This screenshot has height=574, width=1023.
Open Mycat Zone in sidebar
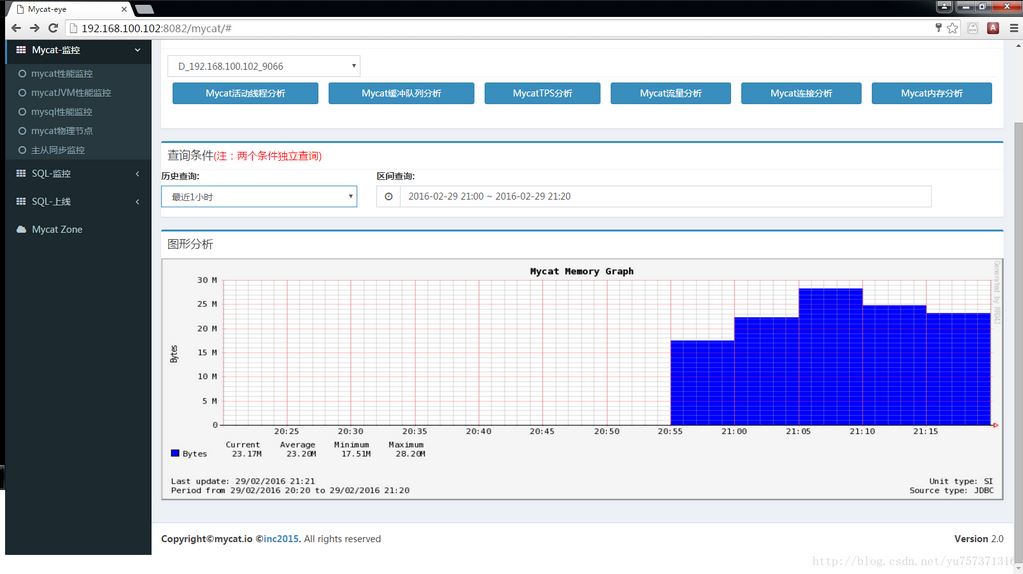57,230
